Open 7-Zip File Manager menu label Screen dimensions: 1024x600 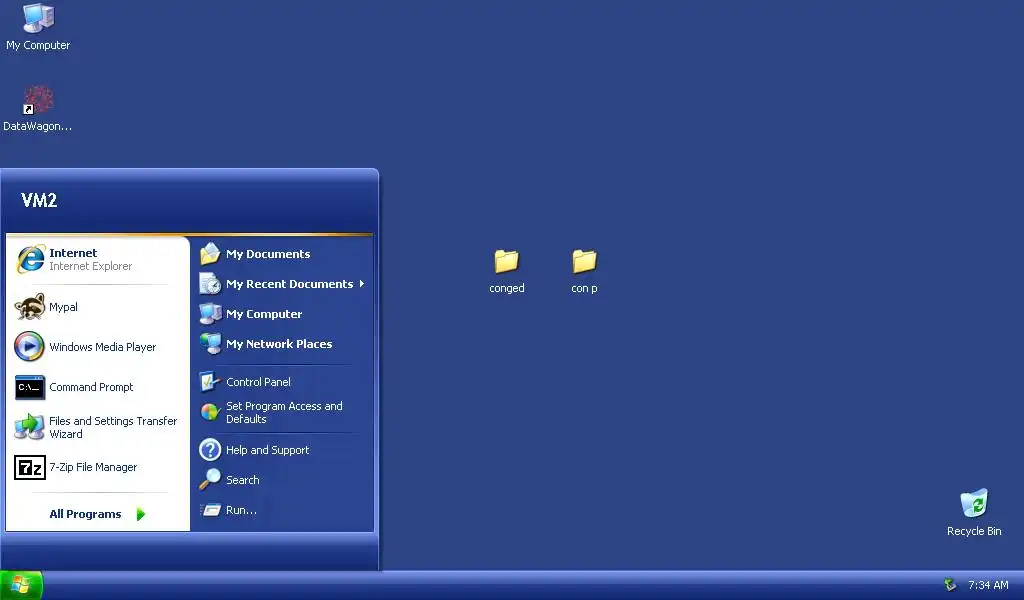click(x=93, y=467)
